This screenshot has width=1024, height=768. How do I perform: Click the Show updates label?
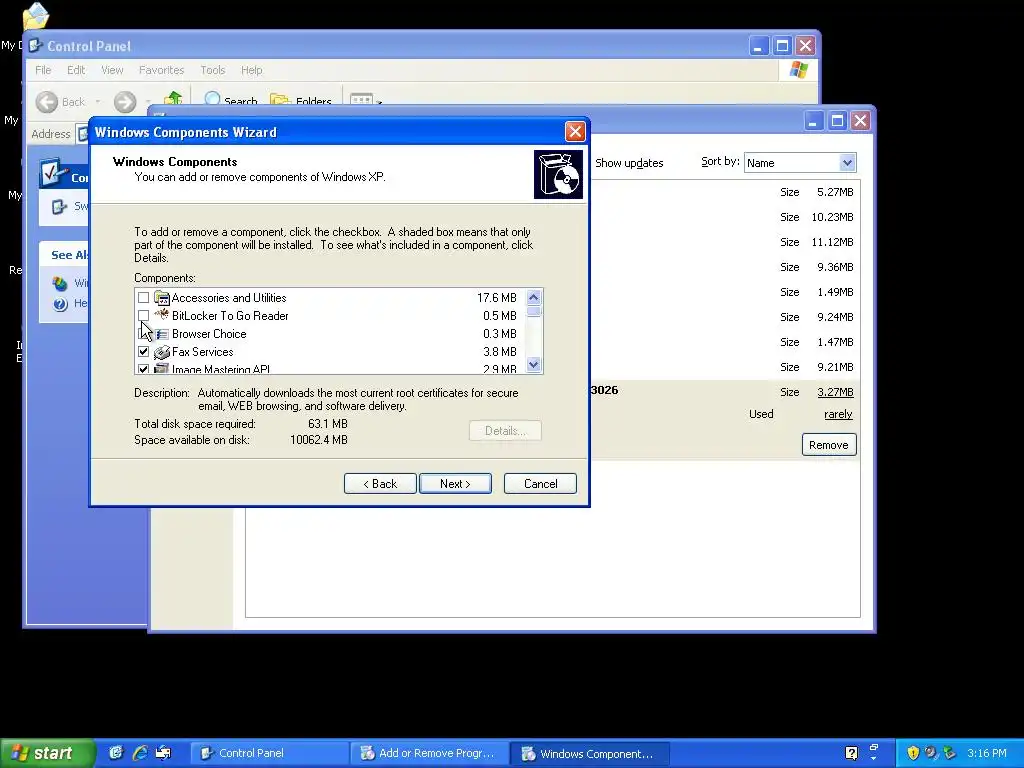pyautogui.click(x=629, y=163)
